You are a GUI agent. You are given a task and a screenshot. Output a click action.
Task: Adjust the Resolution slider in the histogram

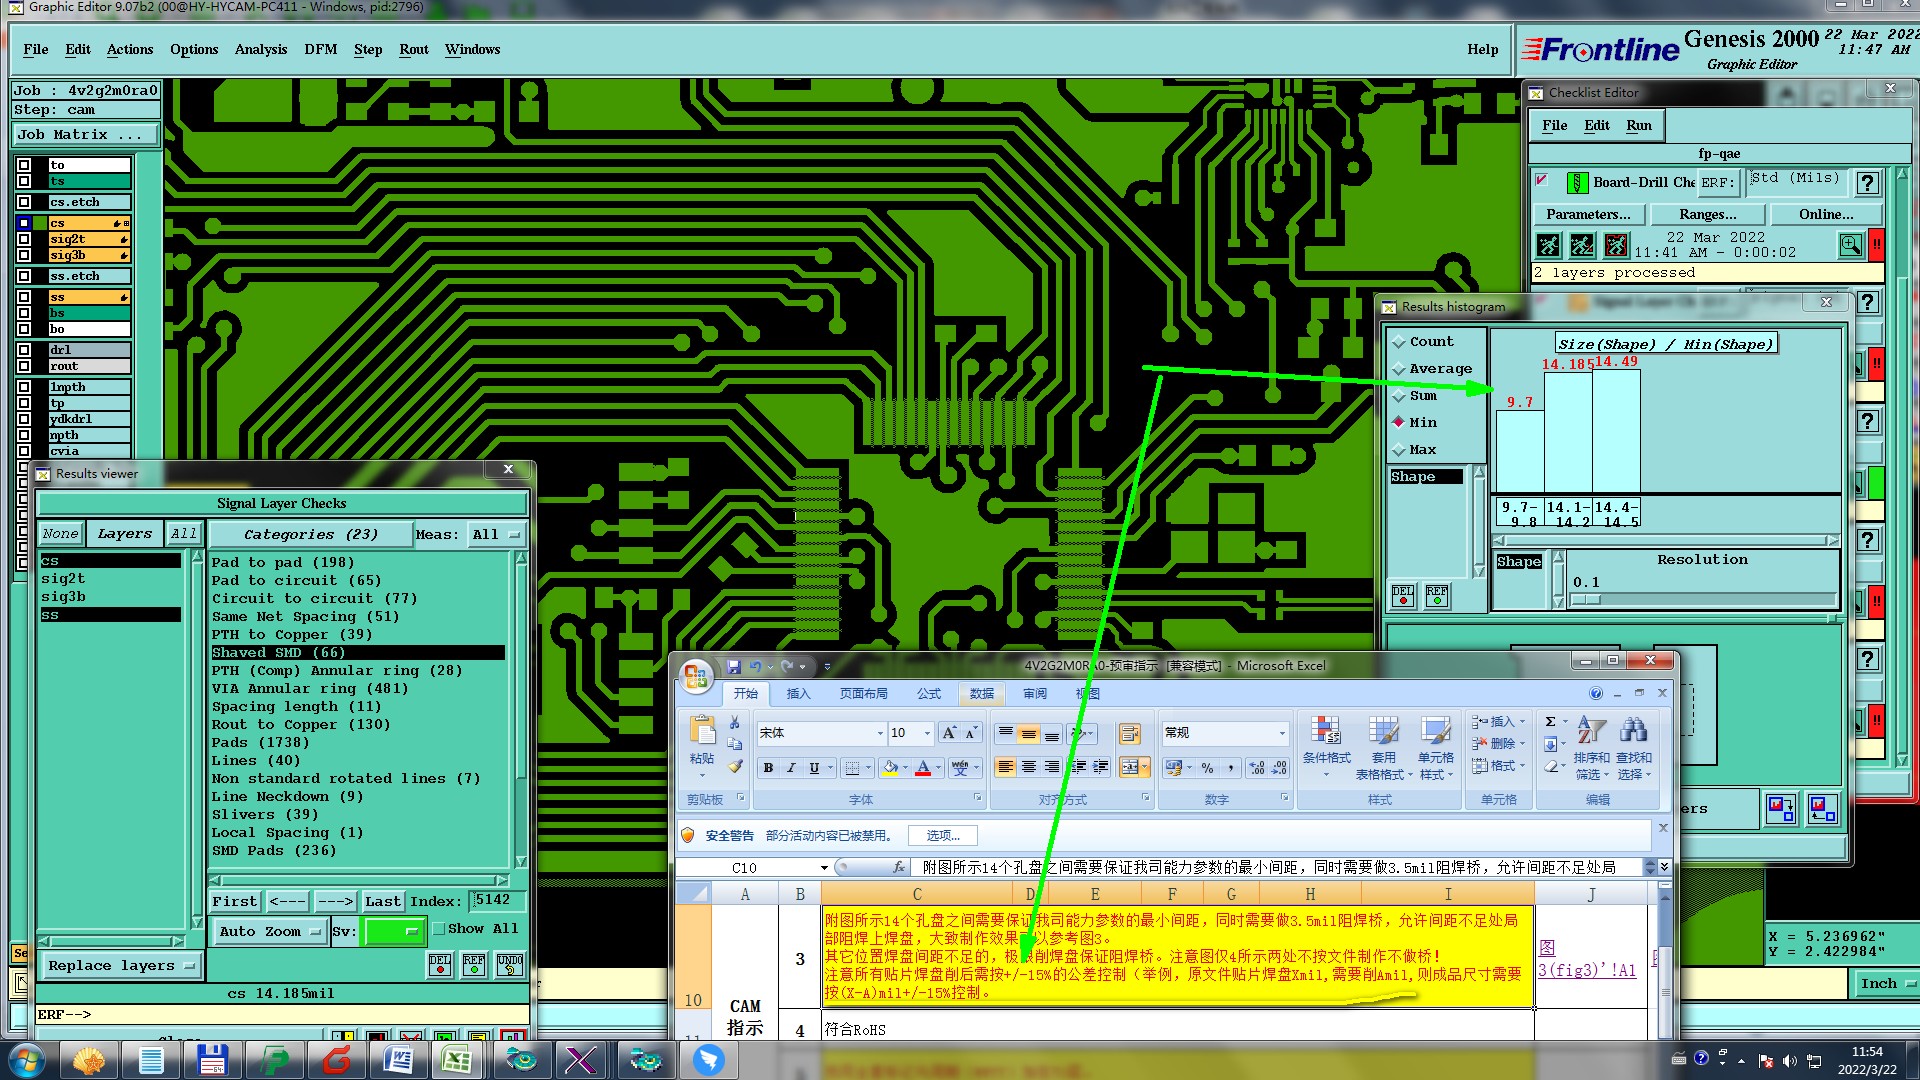1585,600
